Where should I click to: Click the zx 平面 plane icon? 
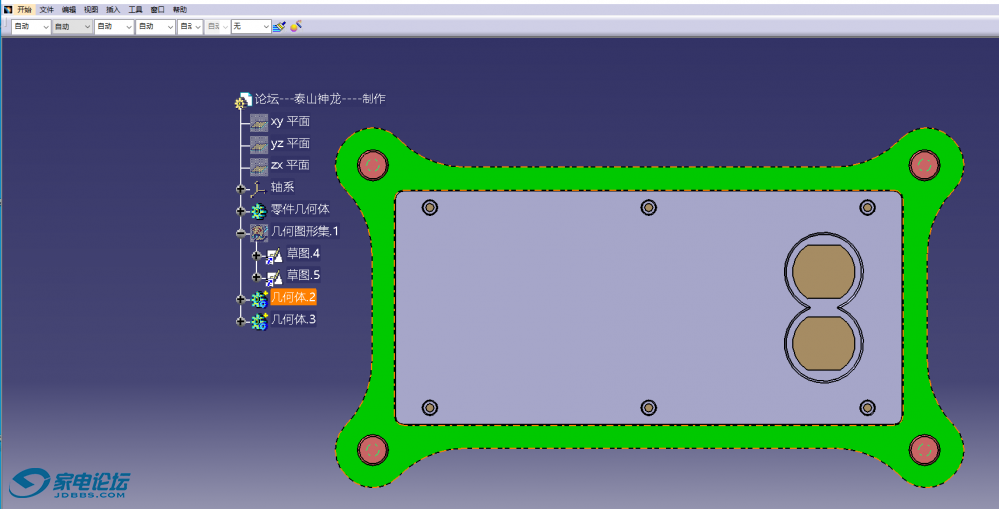click(x=259, y=165)
